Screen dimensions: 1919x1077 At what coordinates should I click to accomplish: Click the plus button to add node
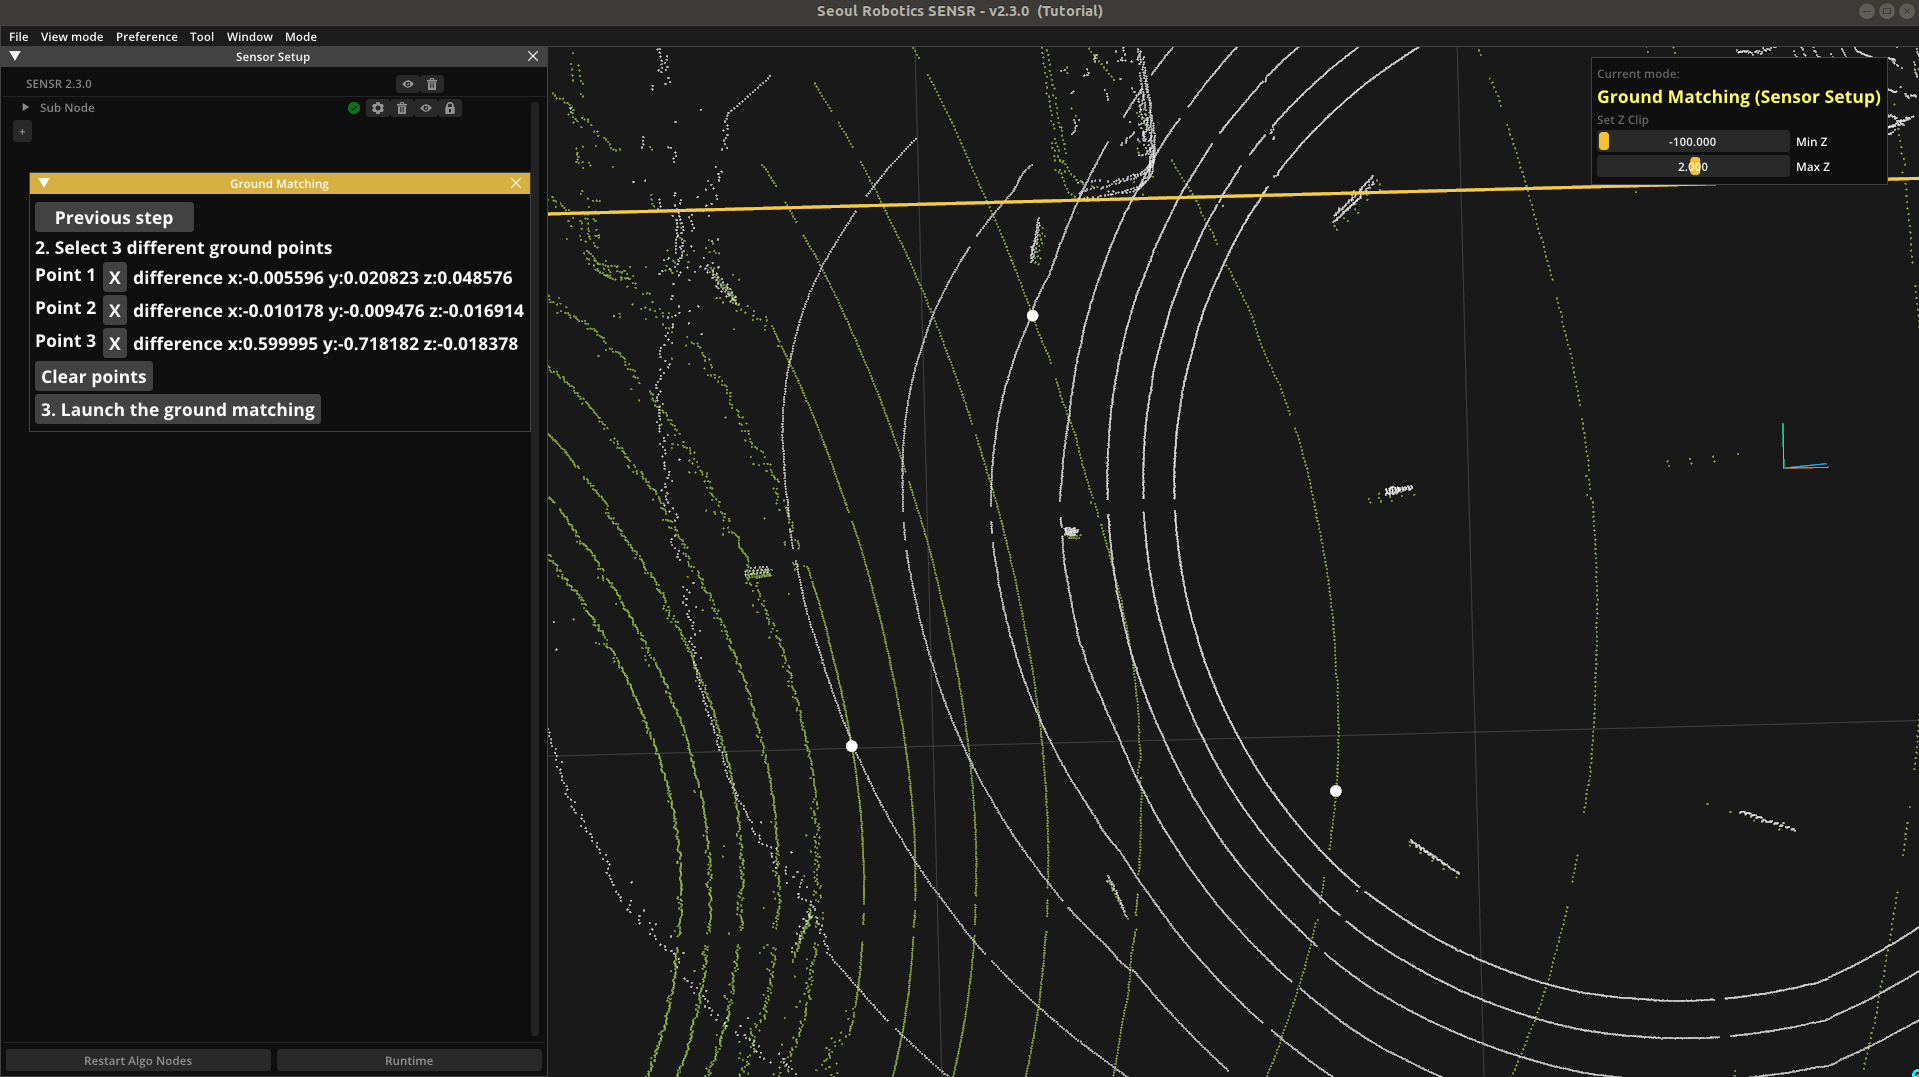22,132
